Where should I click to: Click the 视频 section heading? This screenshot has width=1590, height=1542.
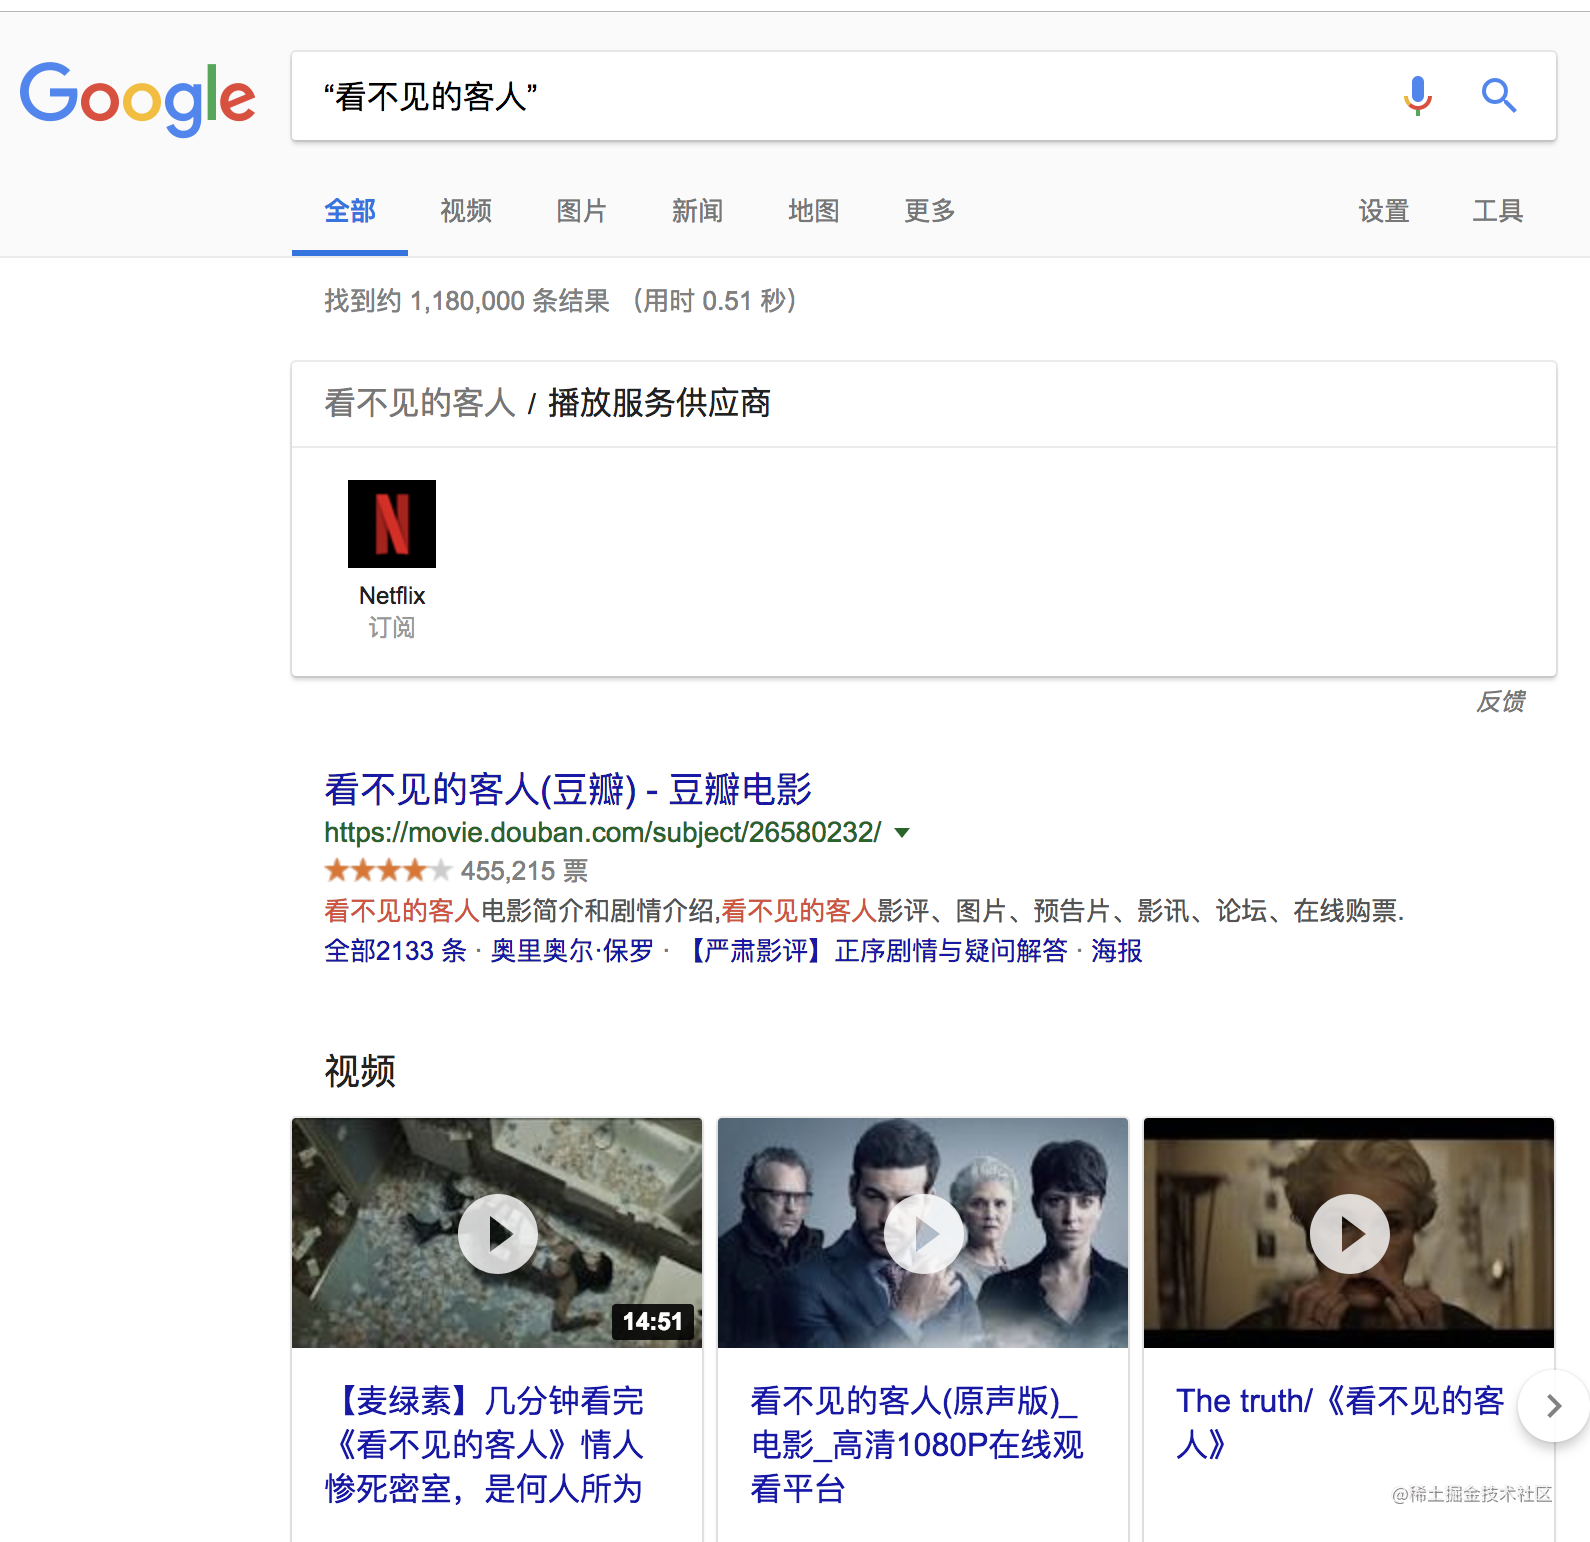(x=360, y=1071)
